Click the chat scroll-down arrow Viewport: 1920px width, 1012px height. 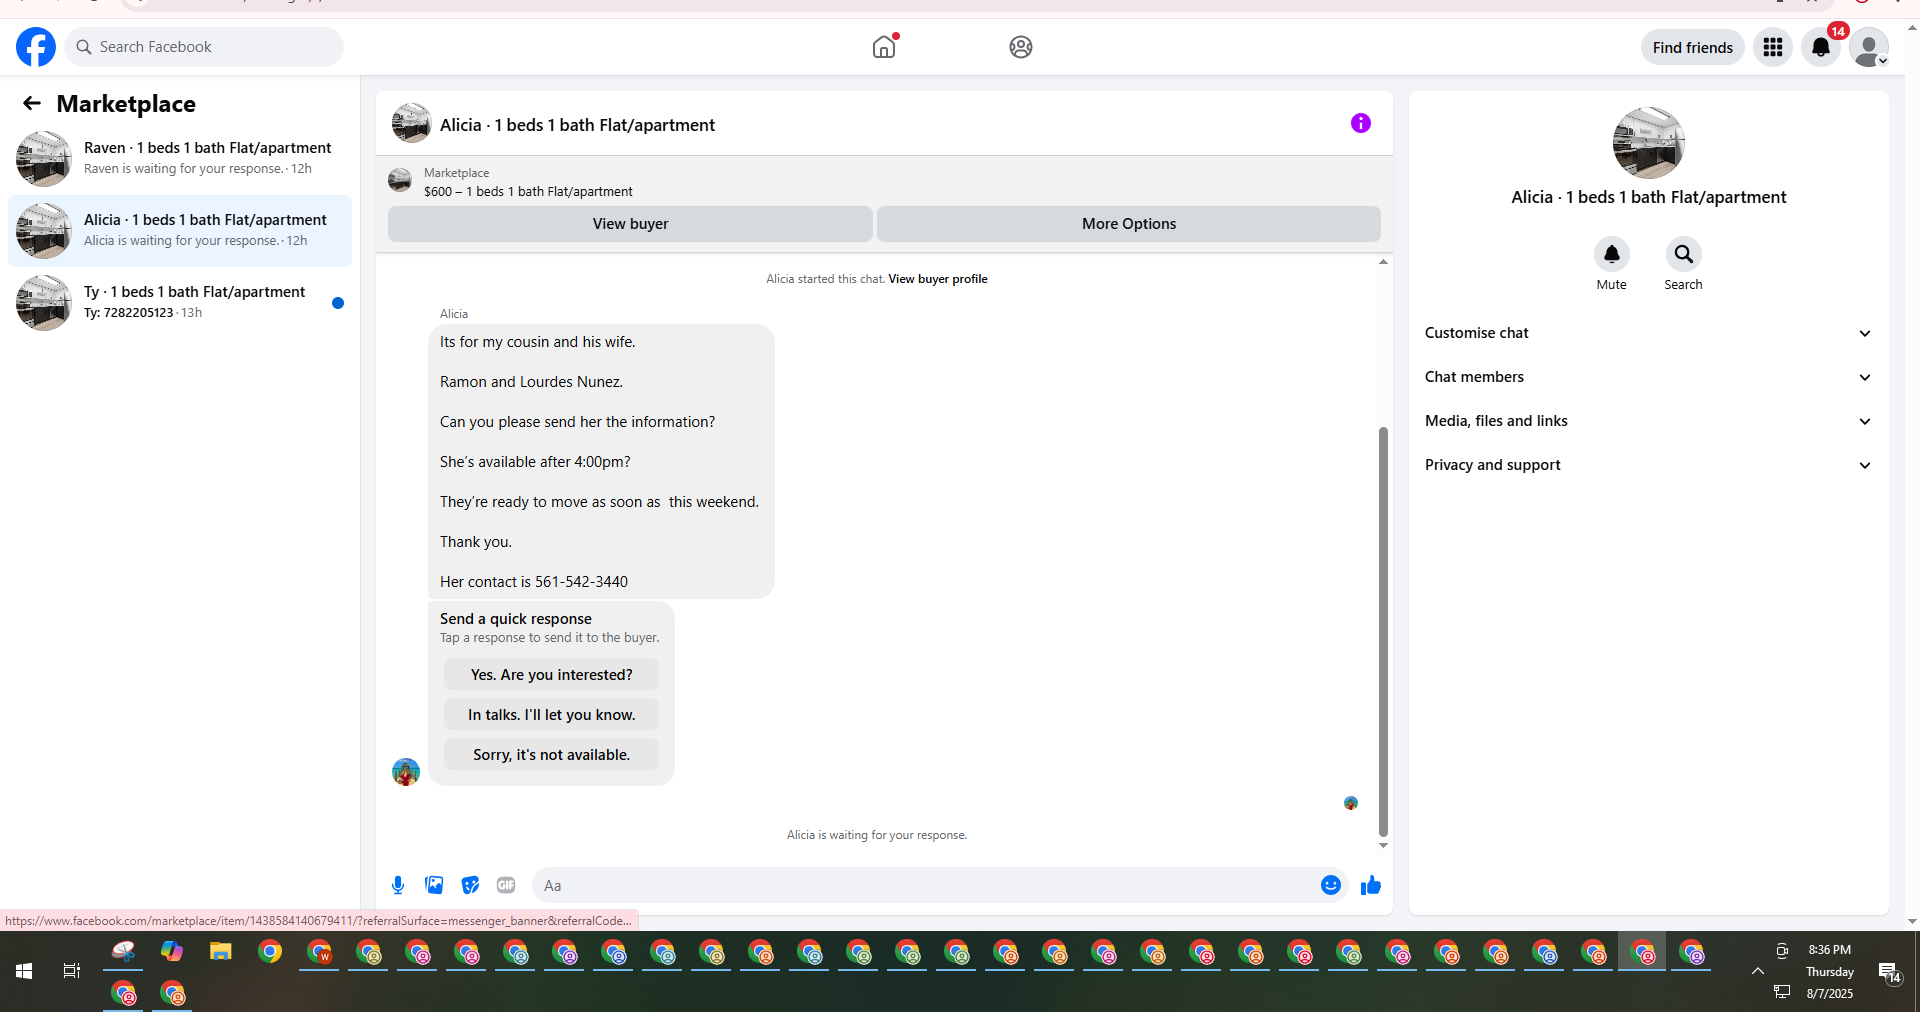coord(1383,846)
